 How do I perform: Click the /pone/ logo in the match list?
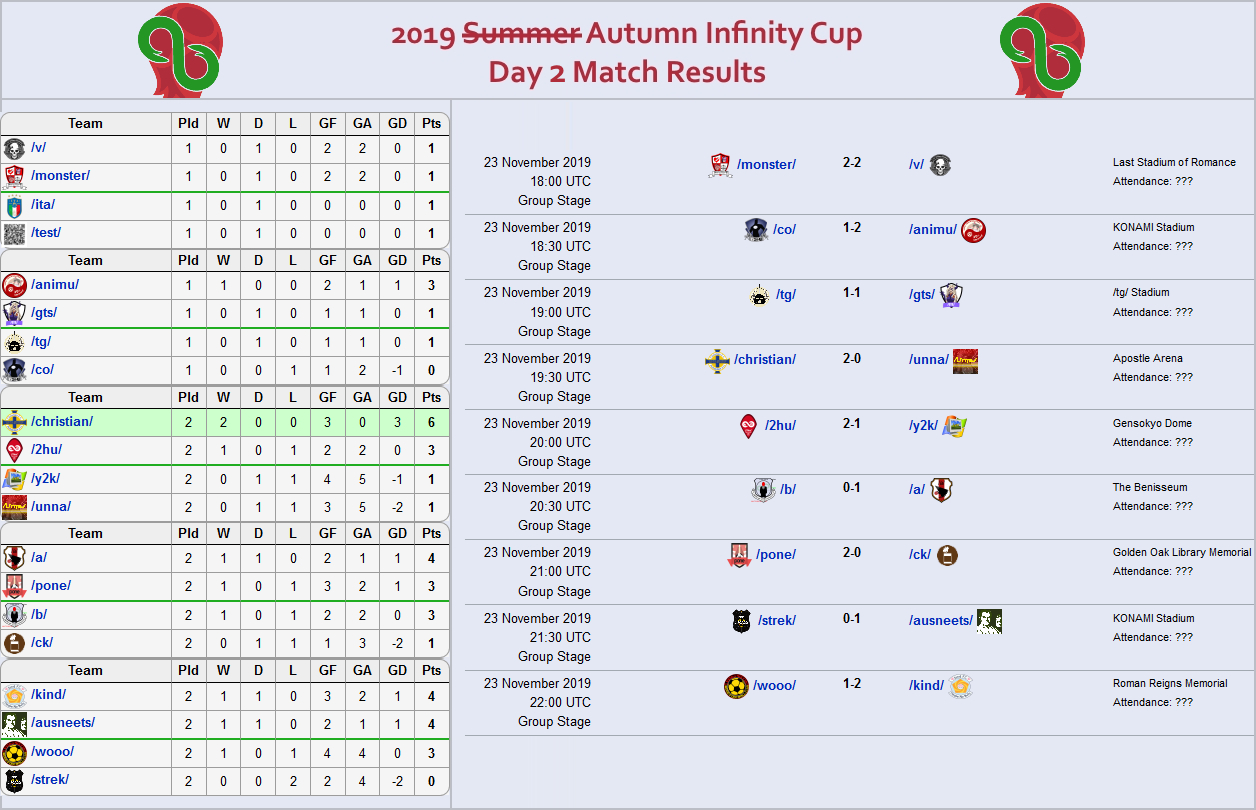739,556
